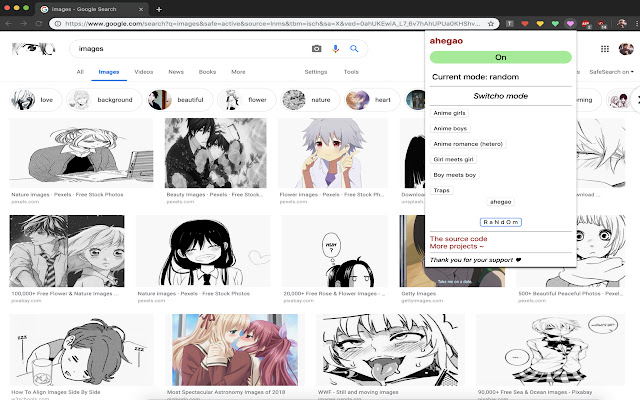
Task: Click the gray T extension icon
Action: [x=510, y=24]
